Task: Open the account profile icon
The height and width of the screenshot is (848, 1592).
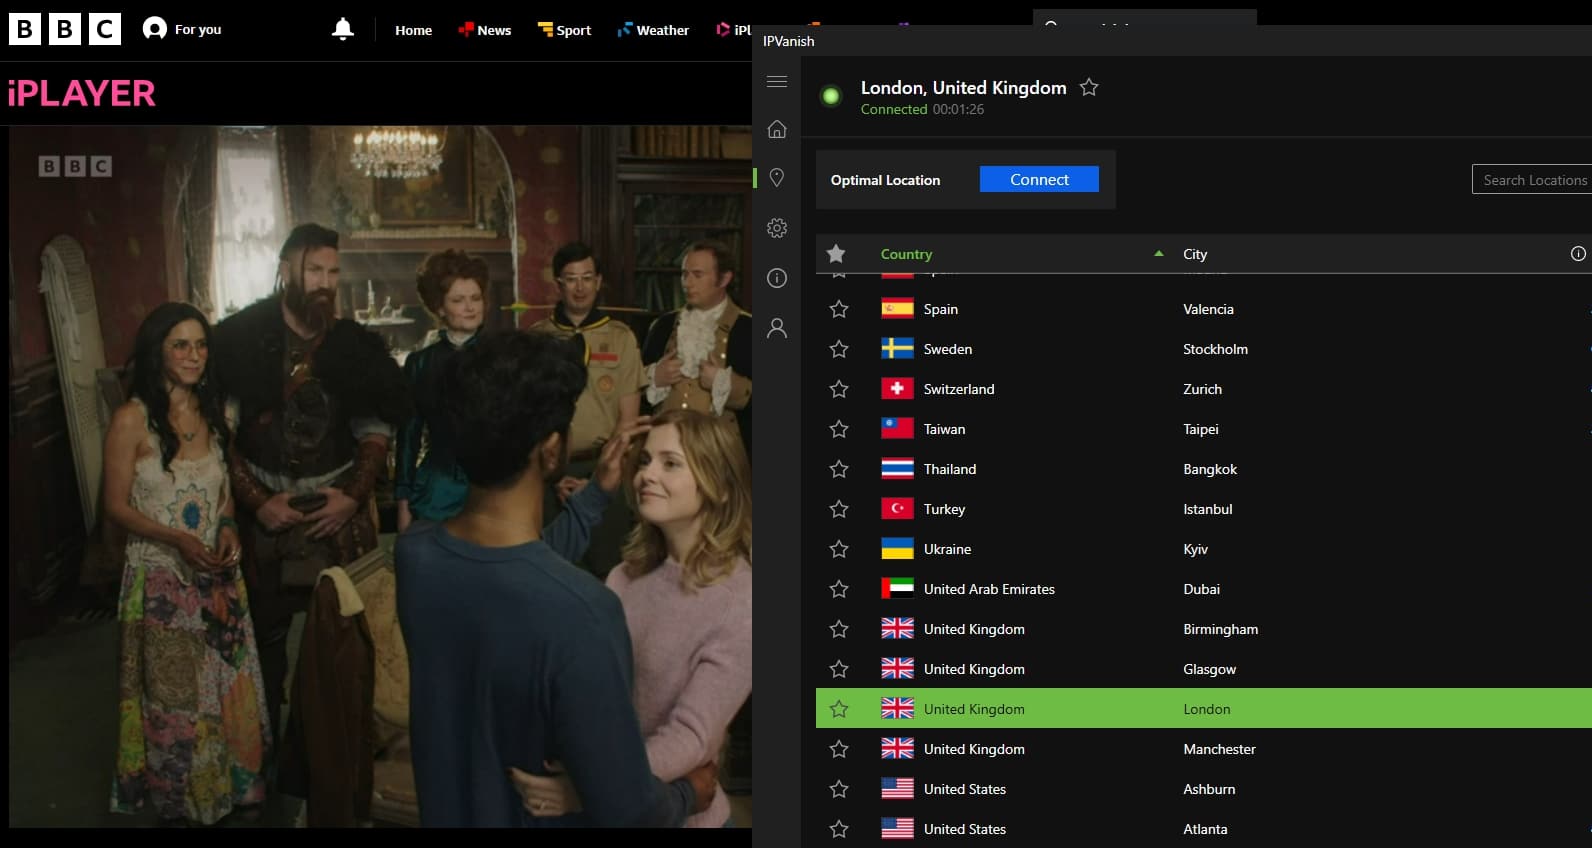Action: point(777,328)
